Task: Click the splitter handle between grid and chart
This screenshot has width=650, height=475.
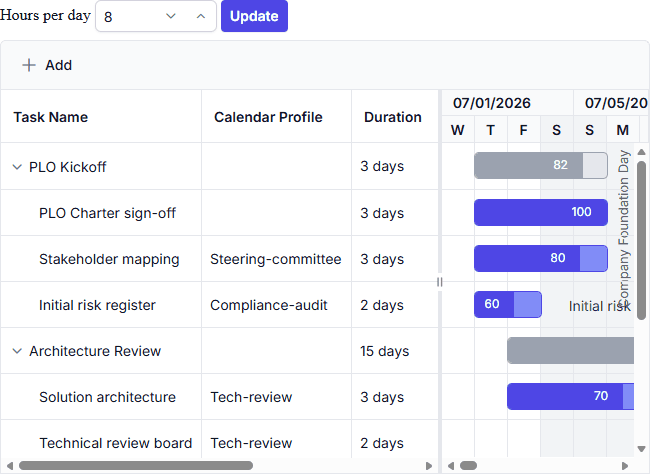Action: pos(440,282)
